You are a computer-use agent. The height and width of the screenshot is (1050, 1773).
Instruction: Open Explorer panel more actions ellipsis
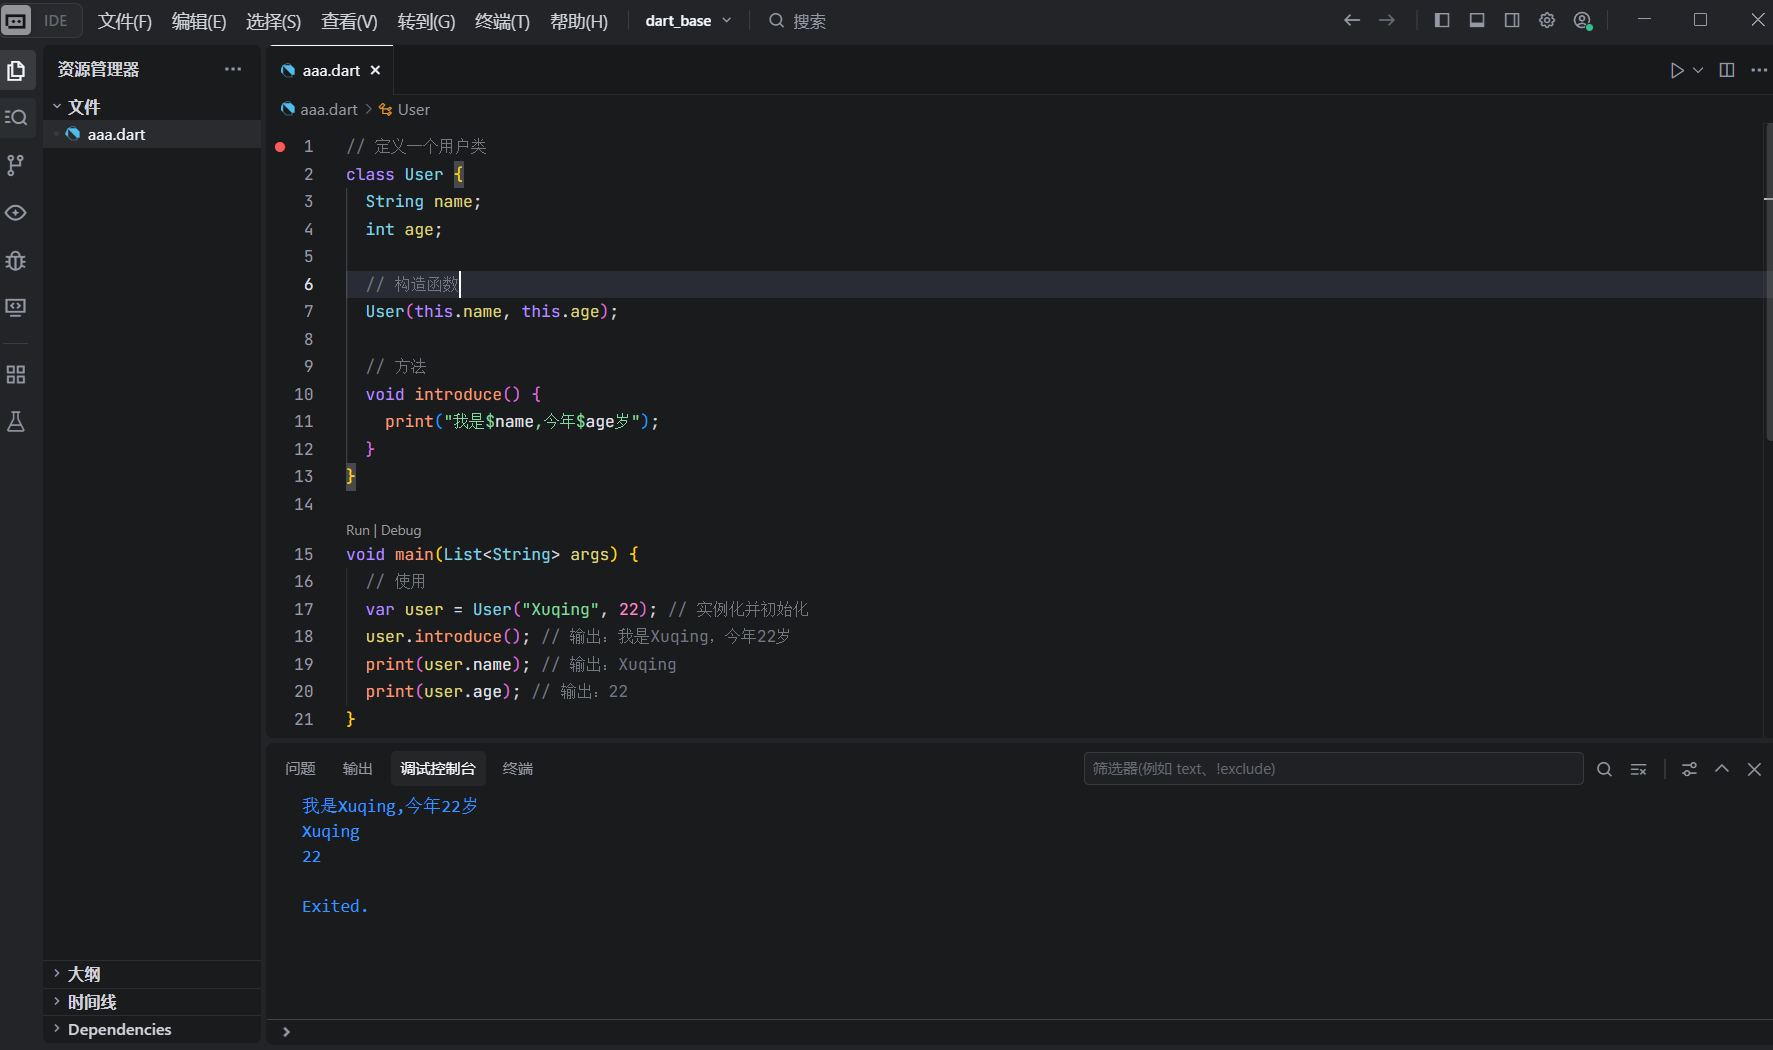(233, 69)
